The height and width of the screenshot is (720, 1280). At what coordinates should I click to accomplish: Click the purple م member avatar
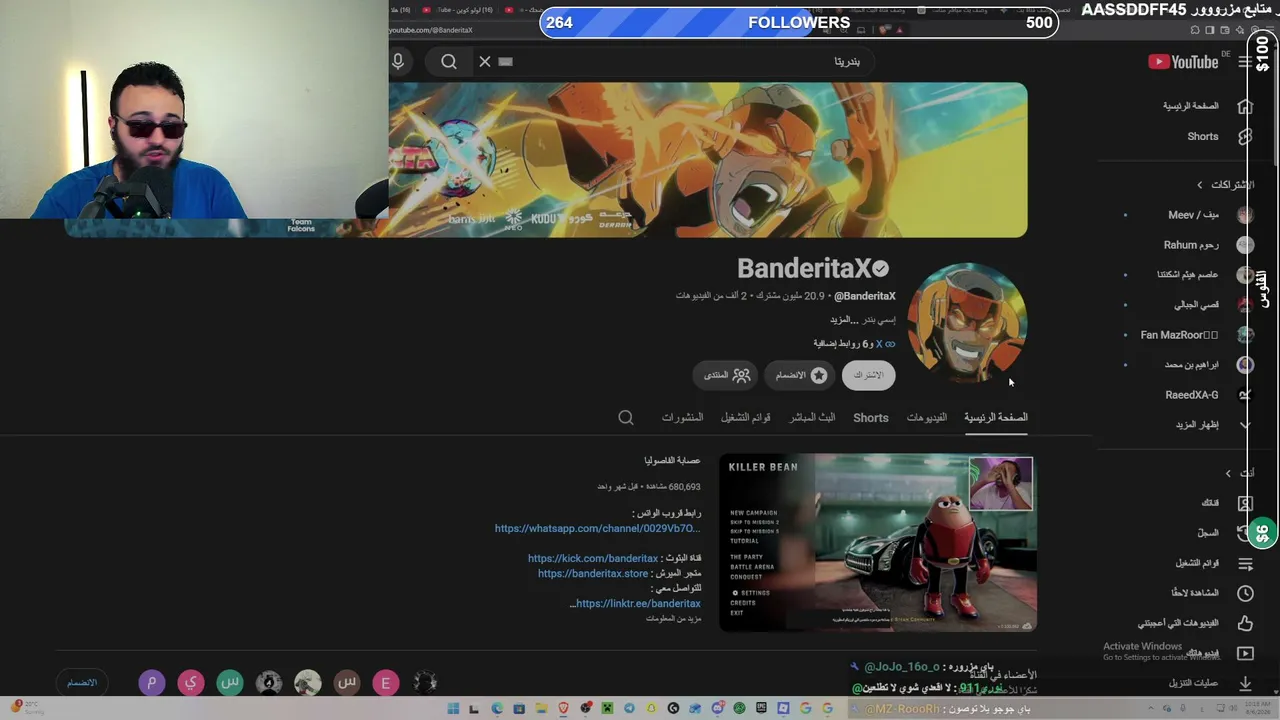[x=152, y=683]
